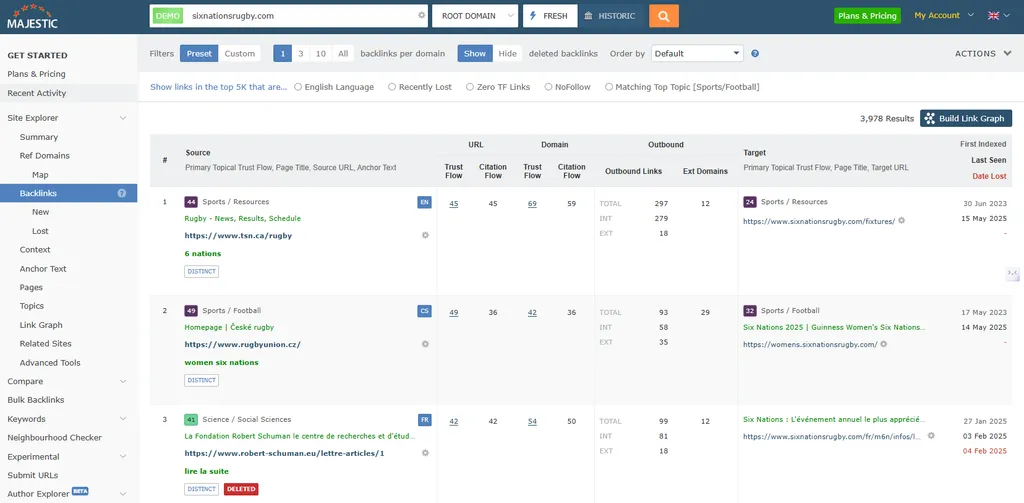Screen dimensions: 1024x503
Task: Click the help question icon beside Order by
Action: (x=755, y=54)
